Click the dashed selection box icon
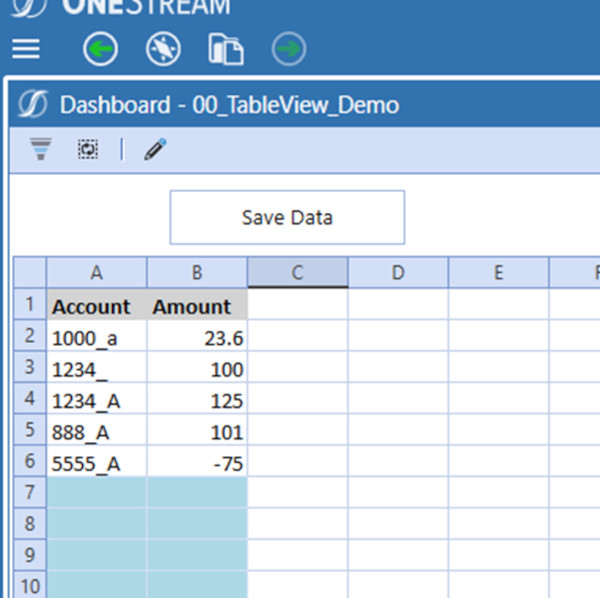The image size is (600, 598). [88, 150]
